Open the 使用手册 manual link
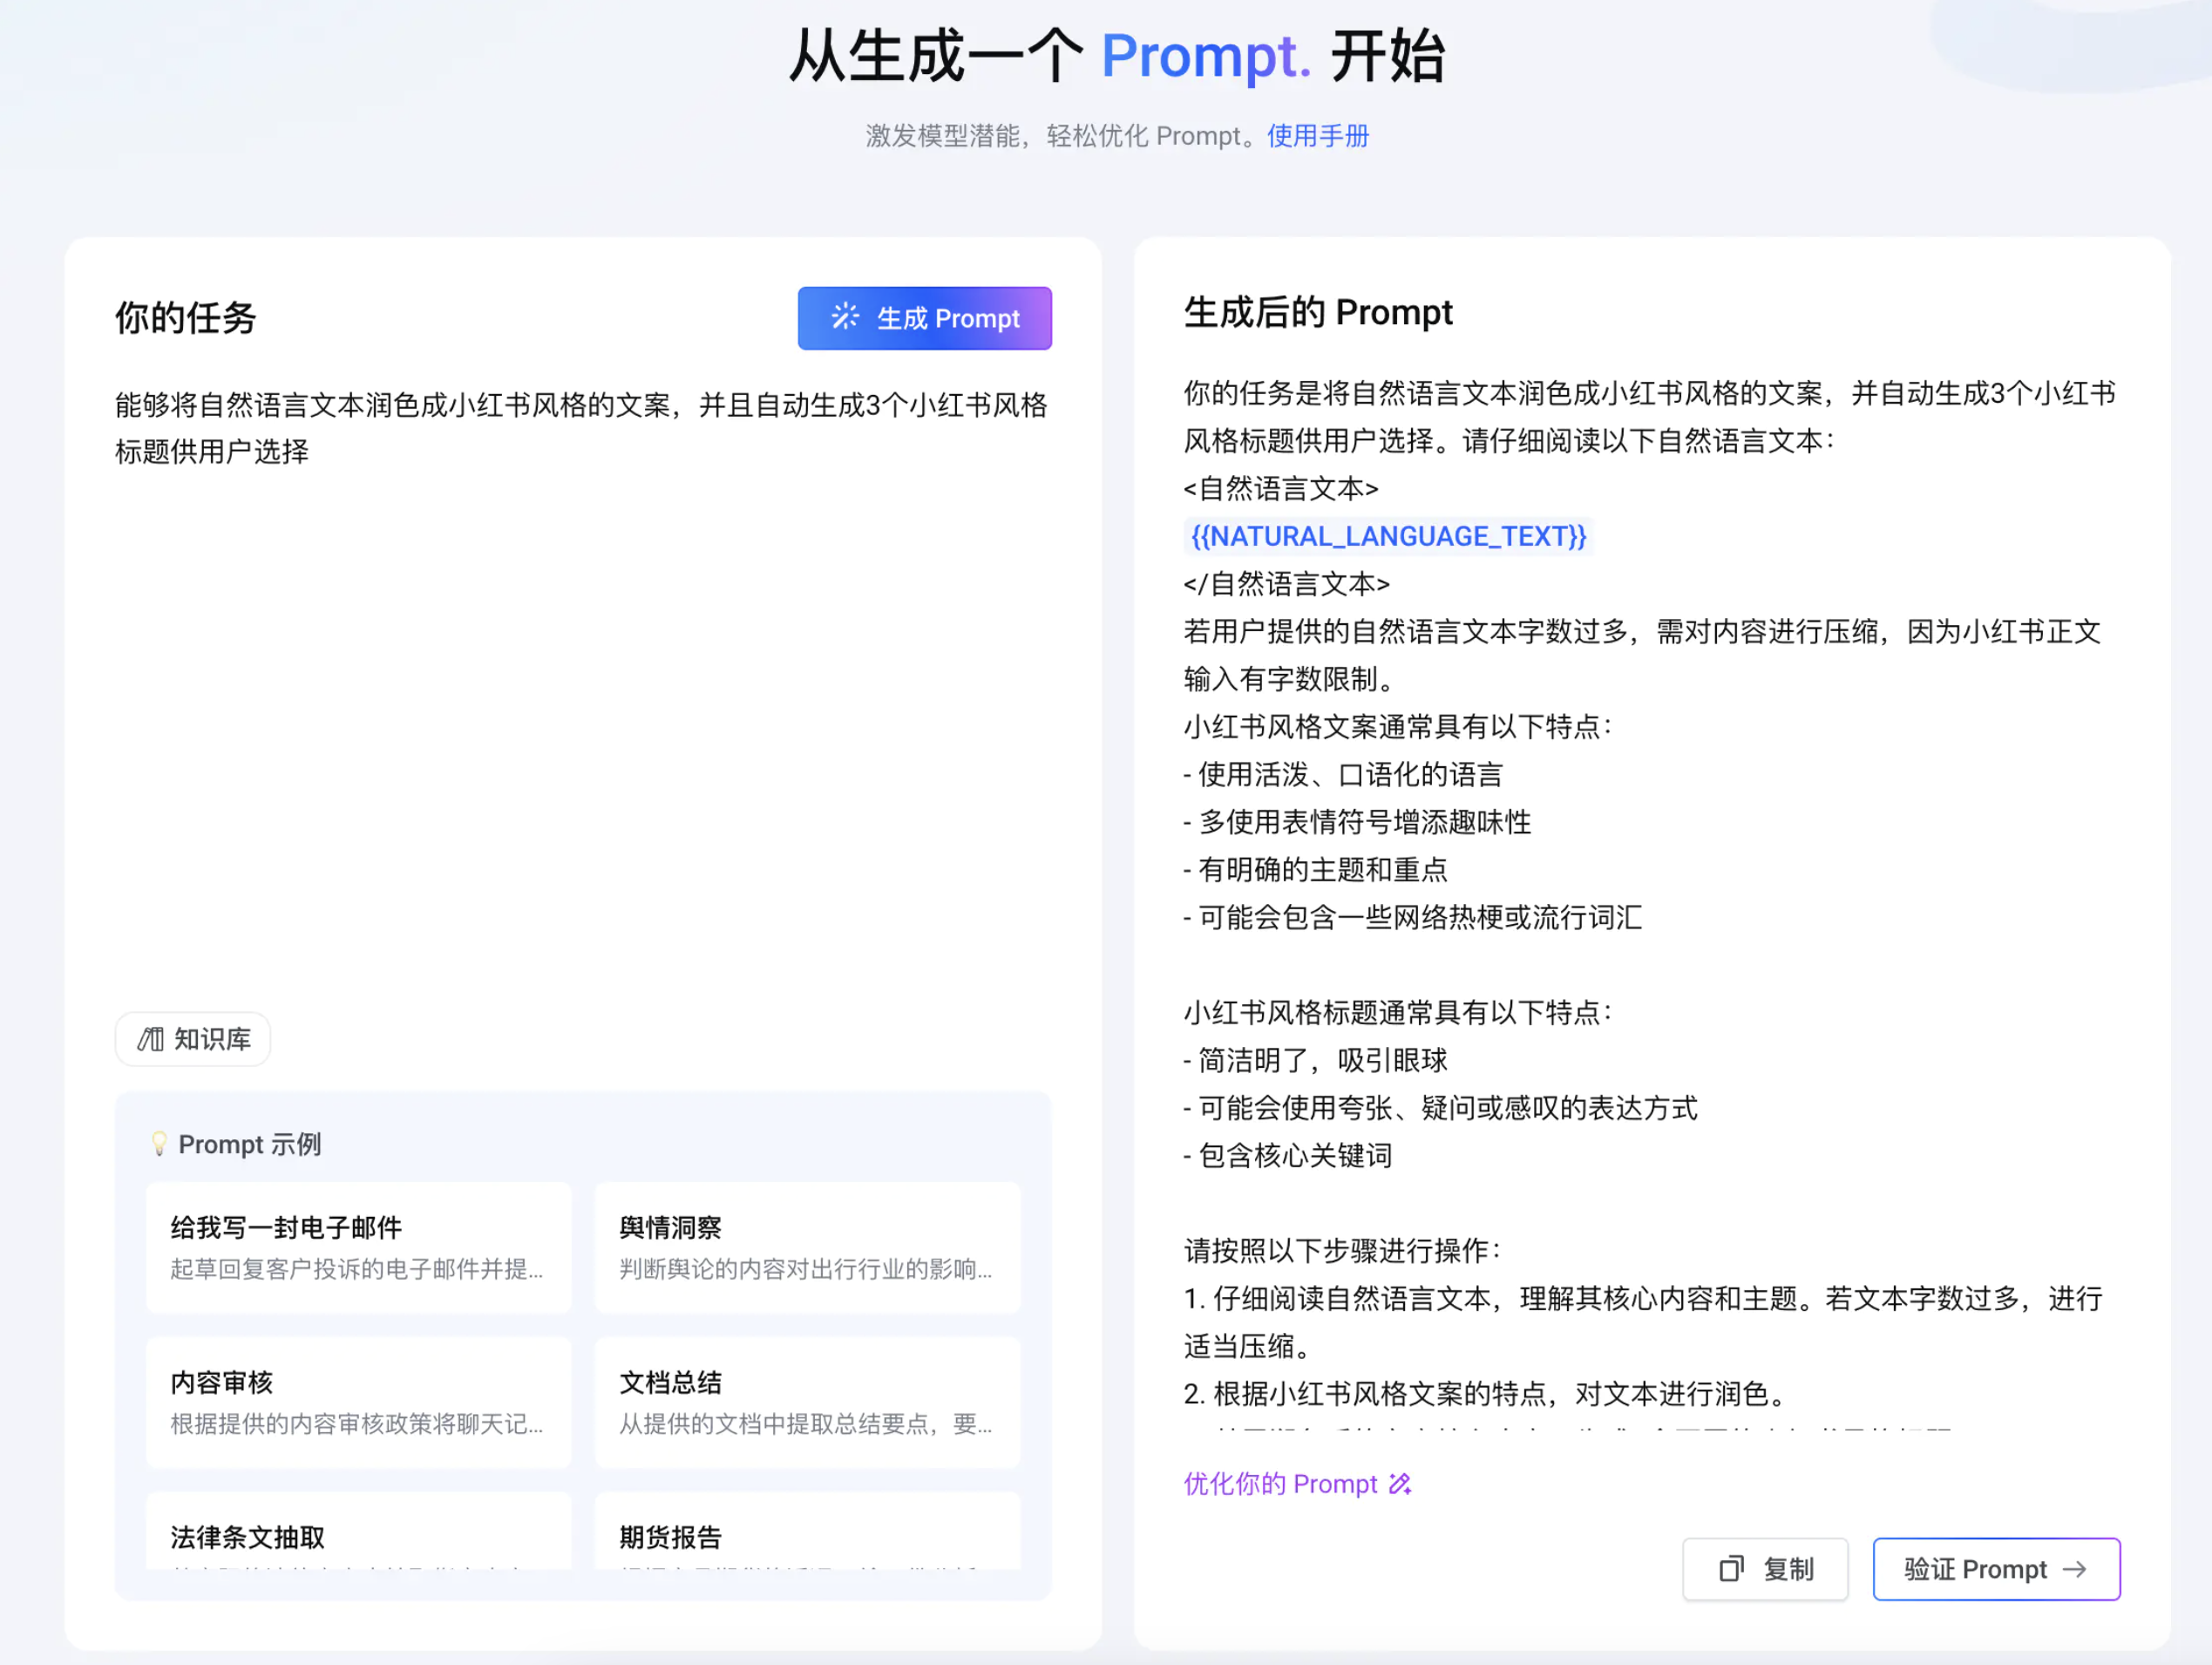The height and width of the screenshot is (1665, 2212). [1317, 136]
